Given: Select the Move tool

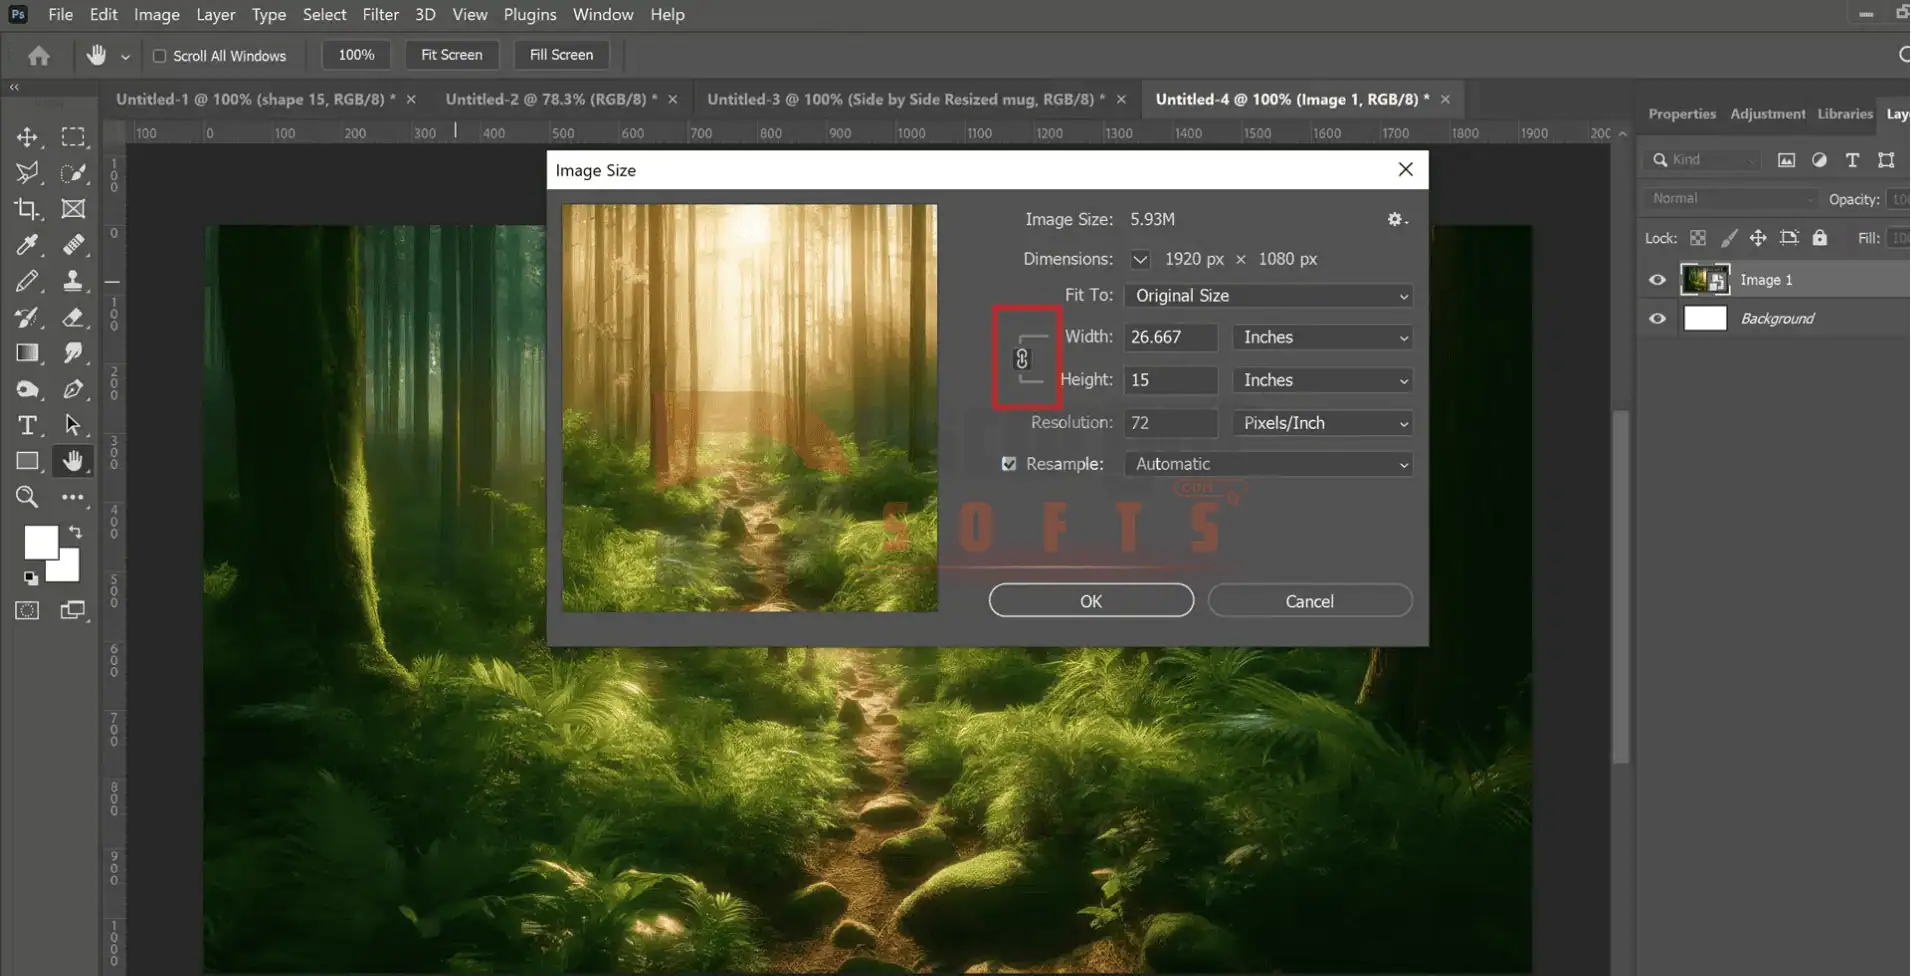Looking at the screenshot, I should click(27, 137).
